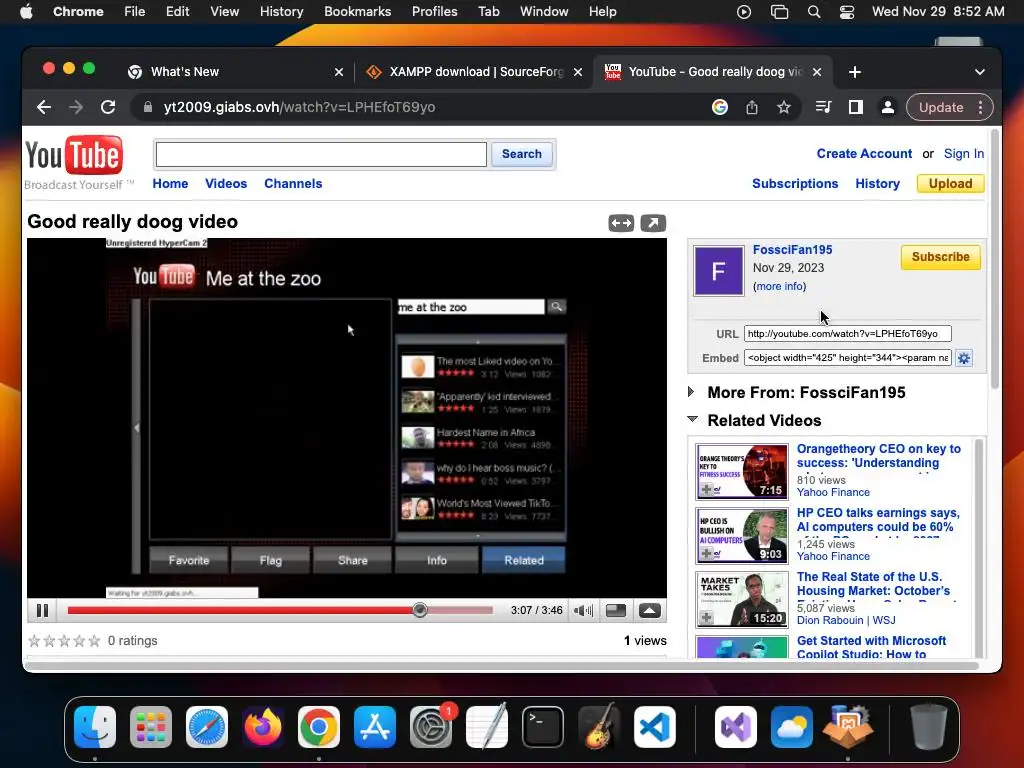This screenshot has height=768, width=1024.
Task: Click the video progress slider handle
Action: click(x=420, y=610)
